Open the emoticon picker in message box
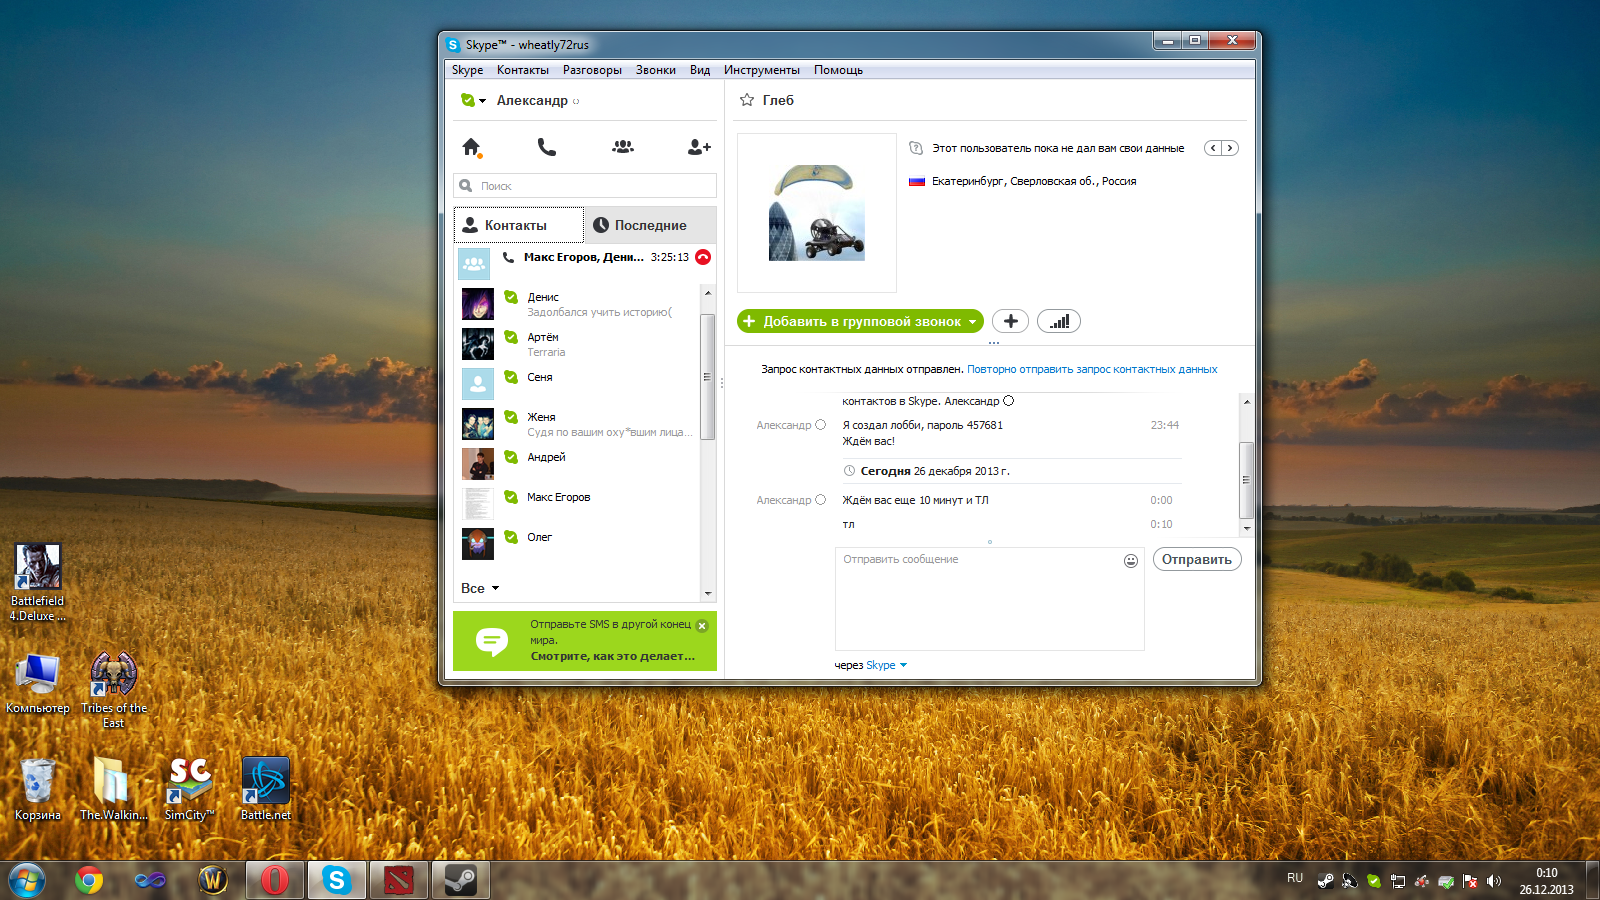 point(1131,561)
